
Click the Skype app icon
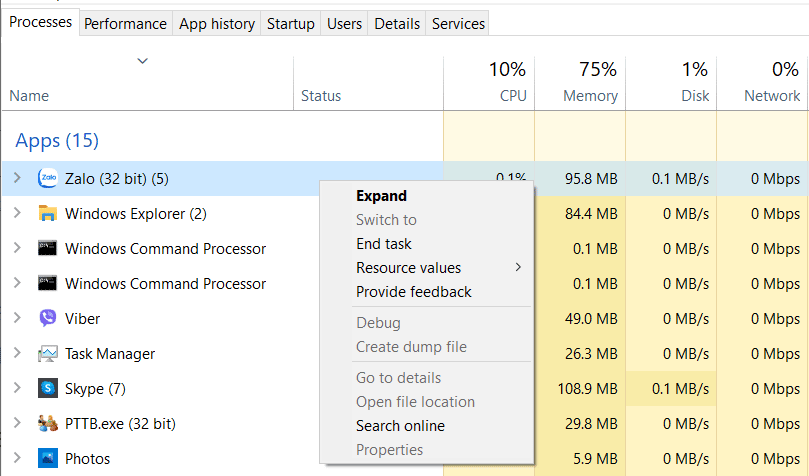click(47, 389)
